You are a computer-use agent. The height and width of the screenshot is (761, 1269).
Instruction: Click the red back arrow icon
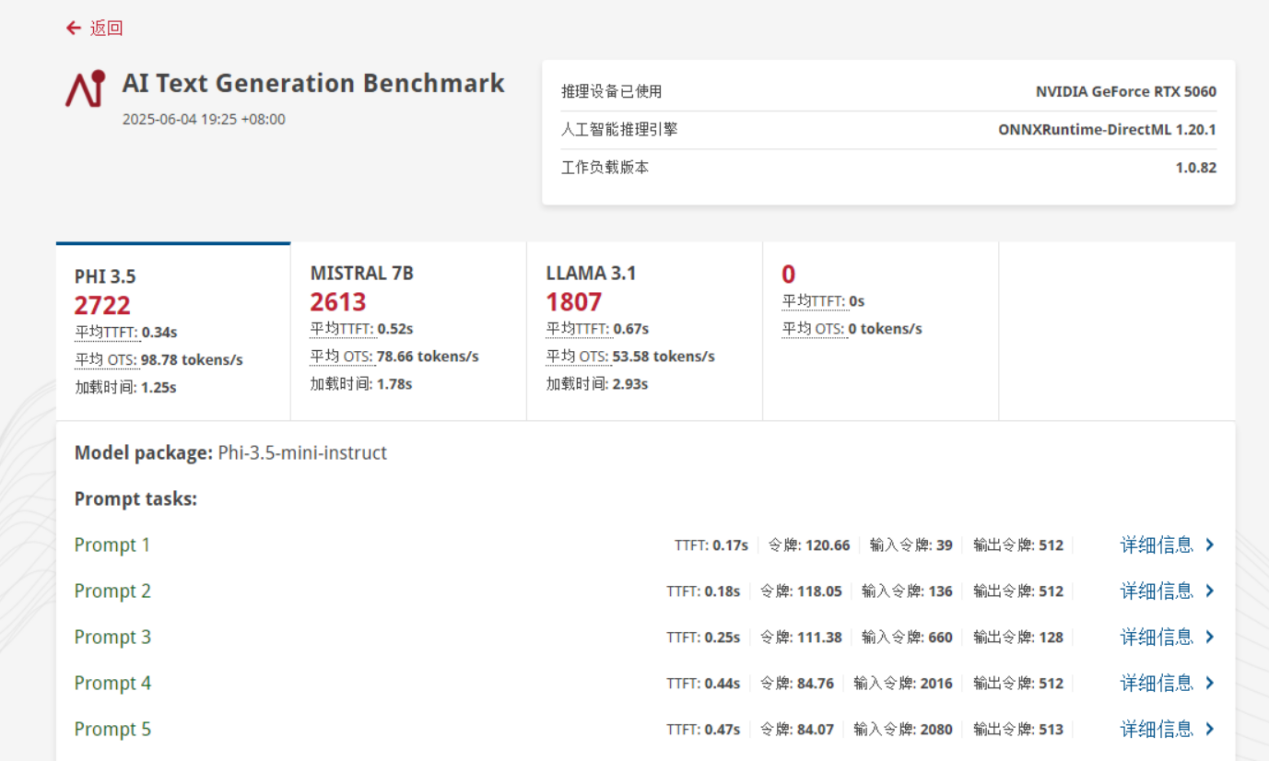73,28
